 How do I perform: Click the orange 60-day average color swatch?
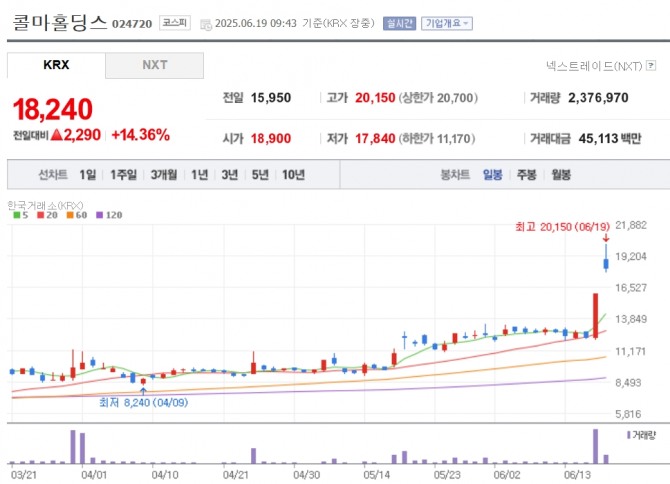point(70,214)
